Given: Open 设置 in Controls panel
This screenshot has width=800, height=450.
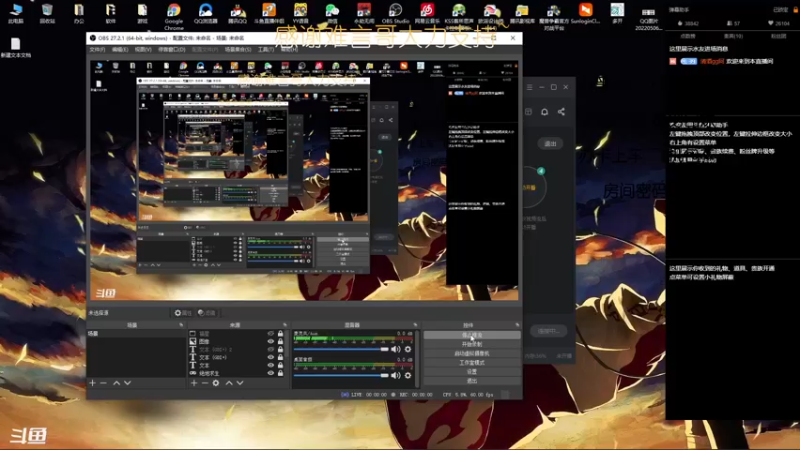Looking at the screenshot, I should 472,372.
